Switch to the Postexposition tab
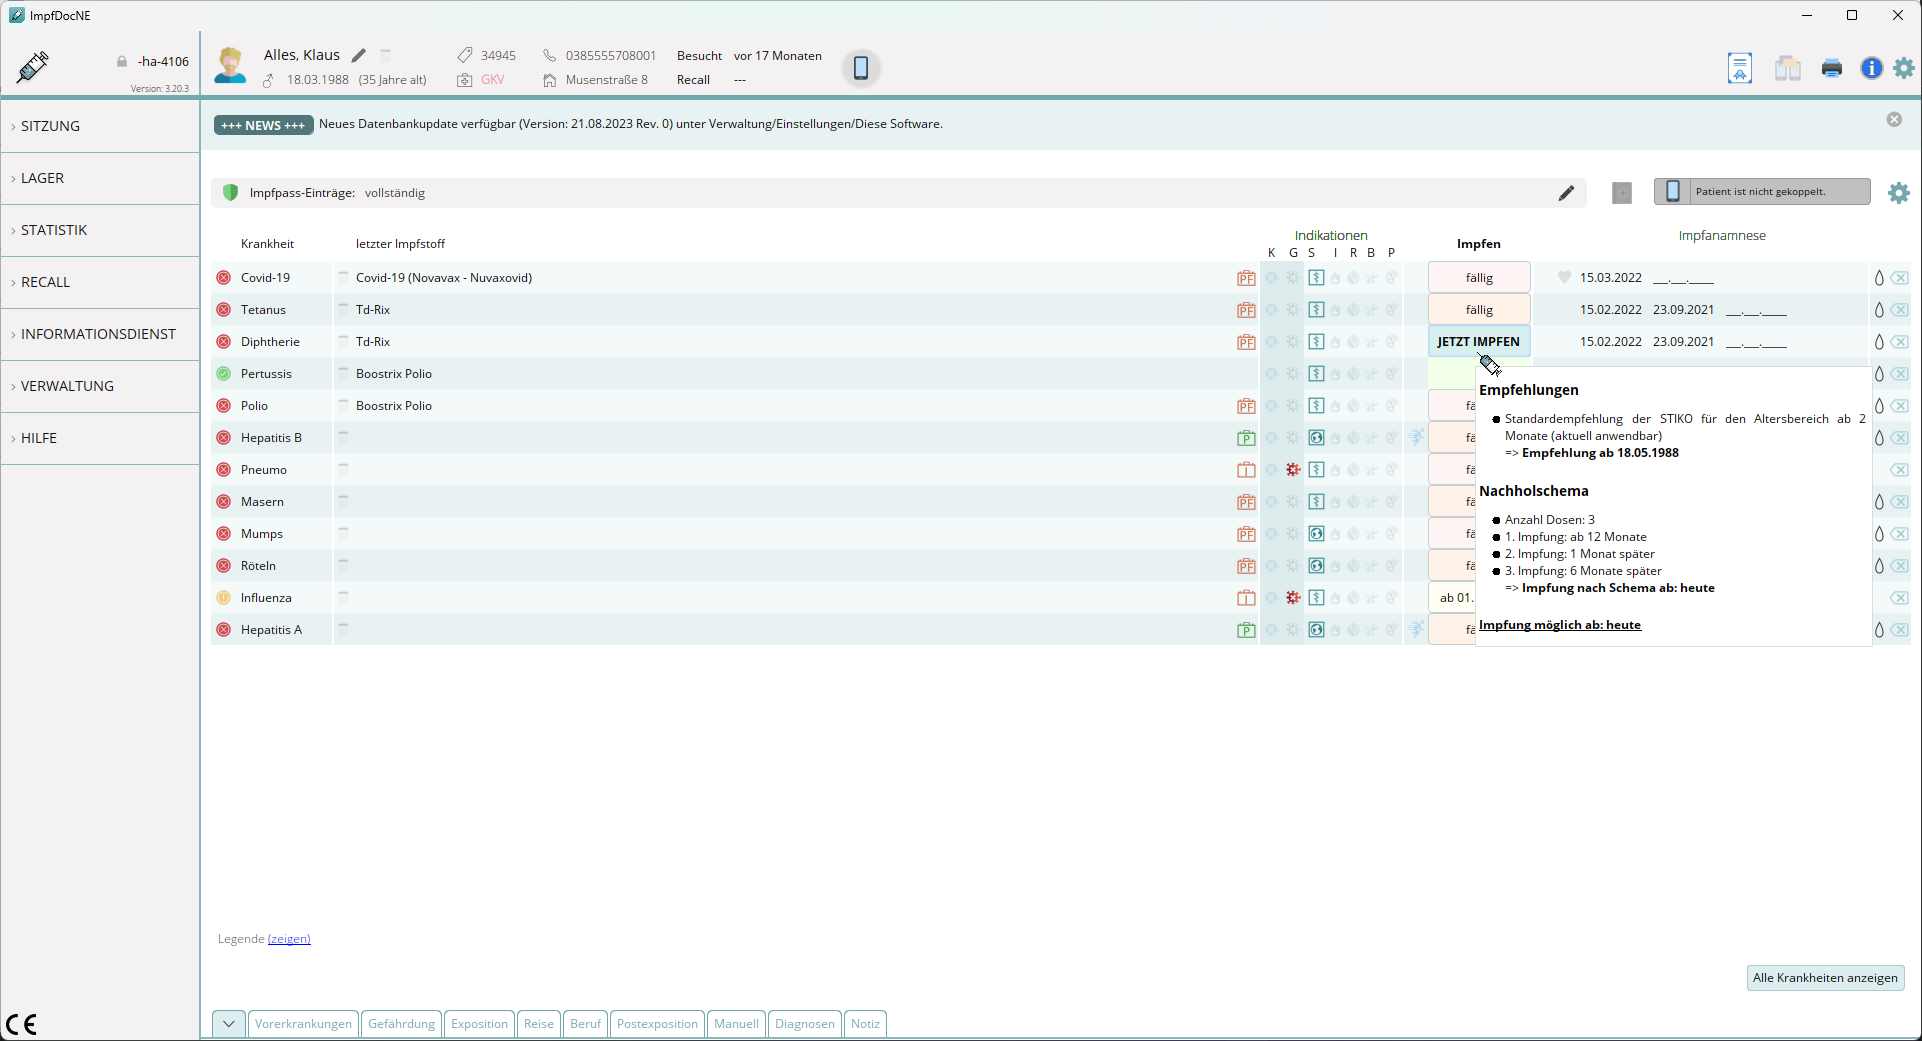This screenshot has width=1922, height=1041. point(657,1024)
